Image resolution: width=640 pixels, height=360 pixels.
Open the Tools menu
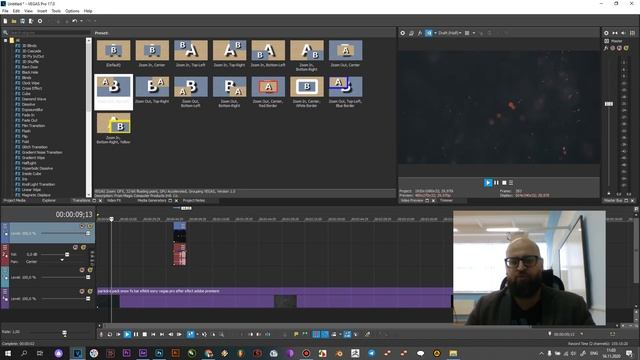(56, 11)
